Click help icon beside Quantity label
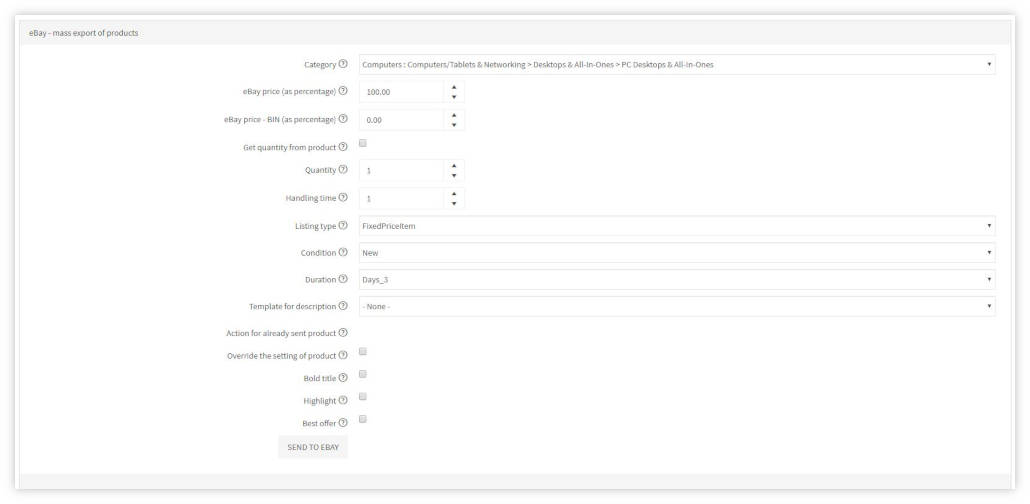Viewport: 1030px width, 504px height. (x=343, y=170)
